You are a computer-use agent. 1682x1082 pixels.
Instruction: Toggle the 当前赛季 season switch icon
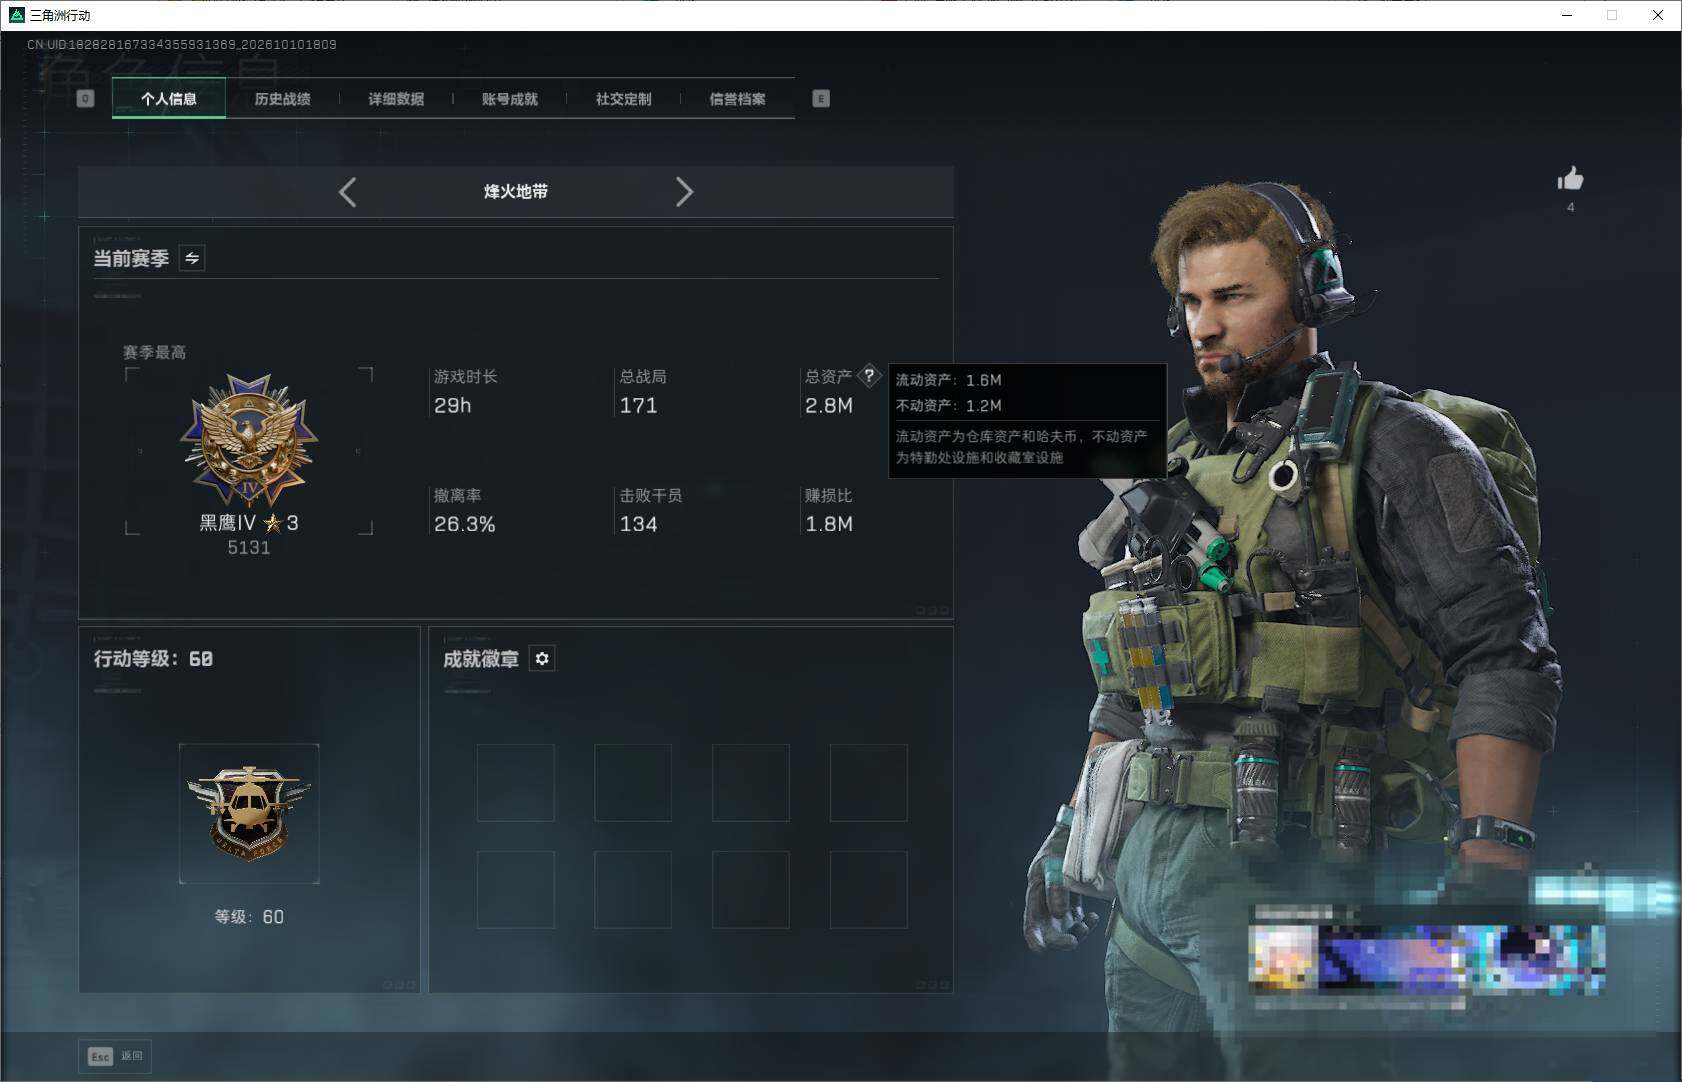click(x=192, y=258)
